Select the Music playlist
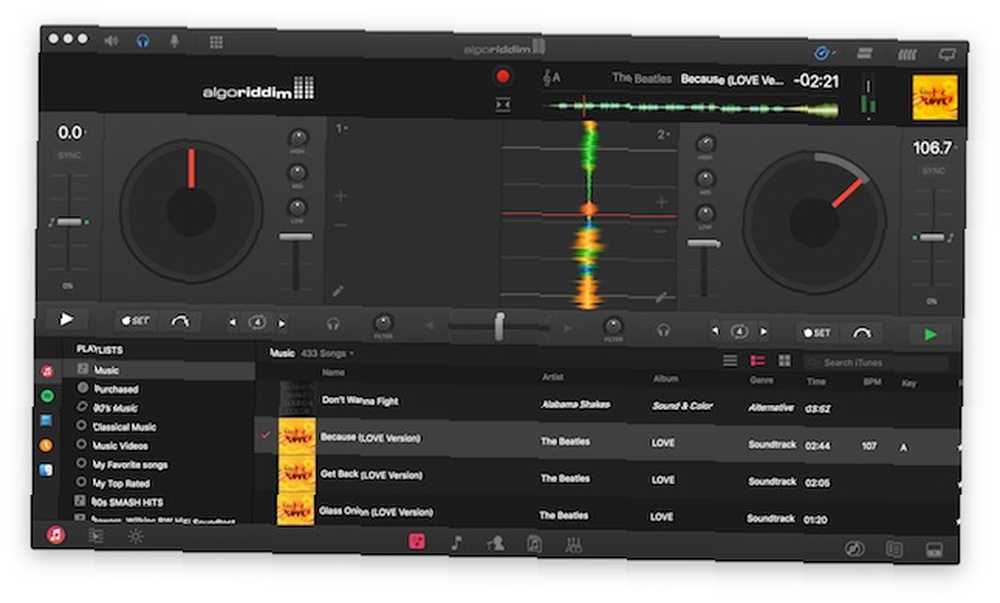Image resolution: width=1000 pixels, height=603 pixels. tap(159, 370)
